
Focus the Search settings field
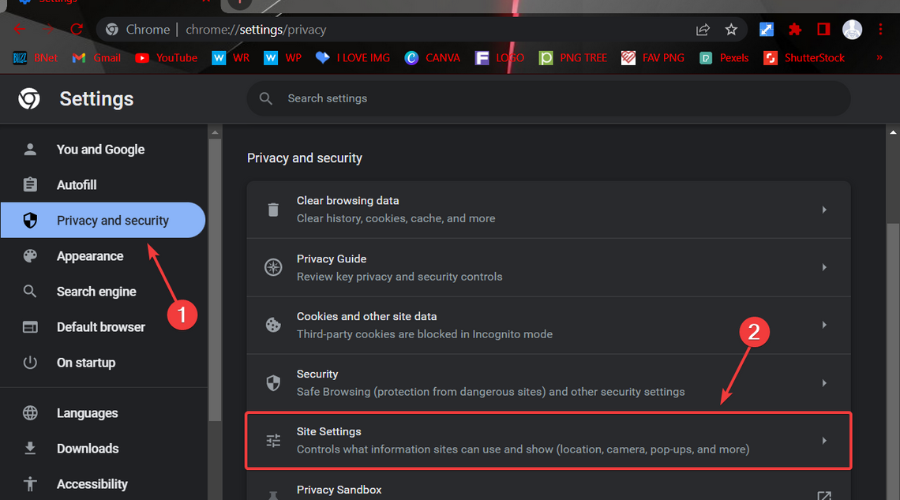(x=548, y=99)
